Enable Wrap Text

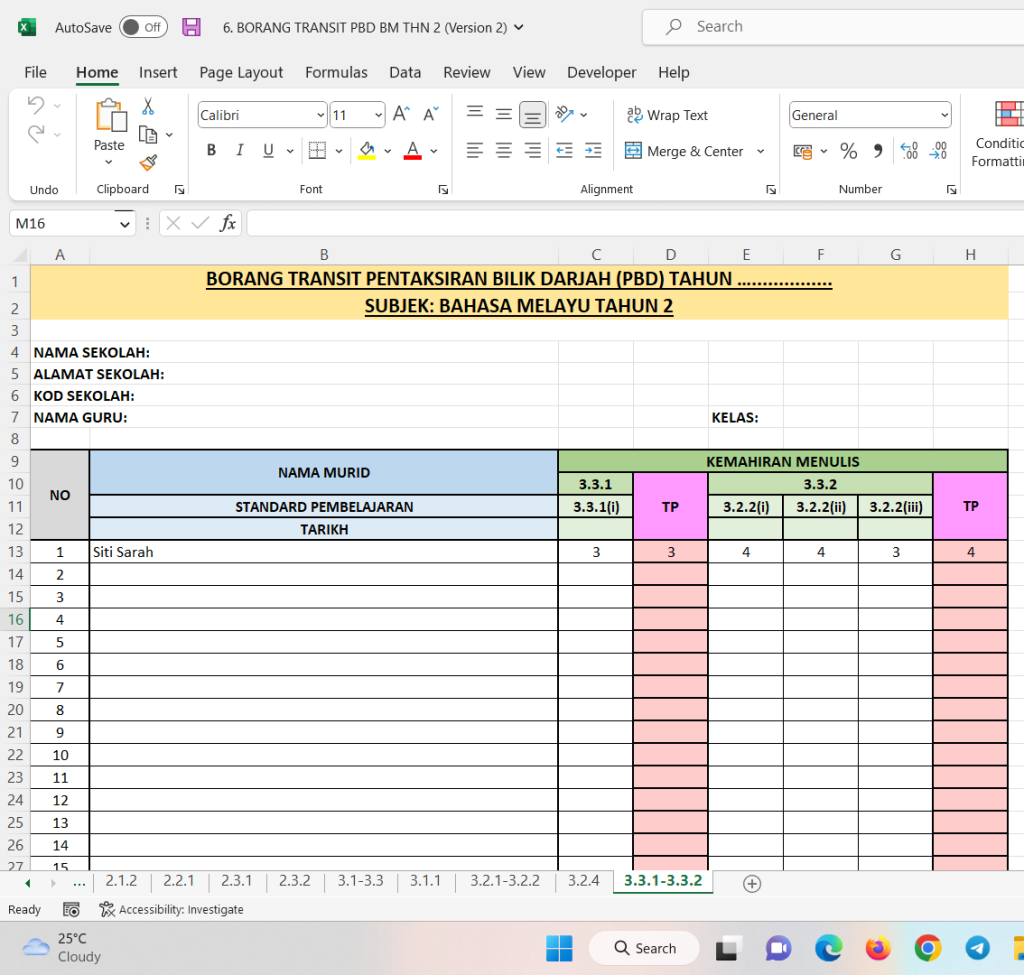667,114
